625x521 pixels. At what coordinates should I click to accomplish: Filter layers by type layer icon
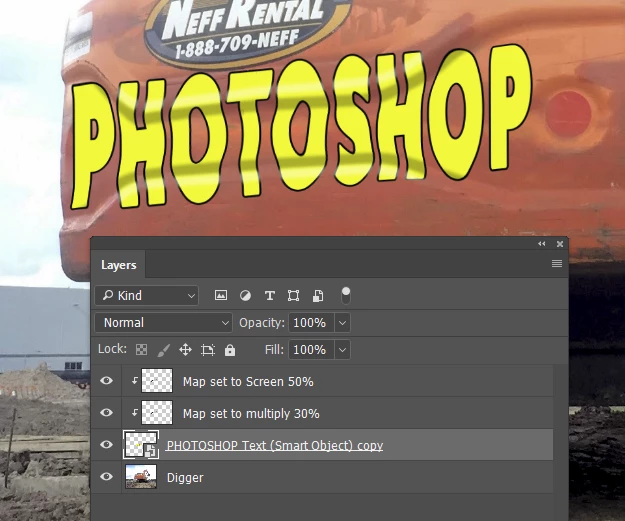click(269, 295)
